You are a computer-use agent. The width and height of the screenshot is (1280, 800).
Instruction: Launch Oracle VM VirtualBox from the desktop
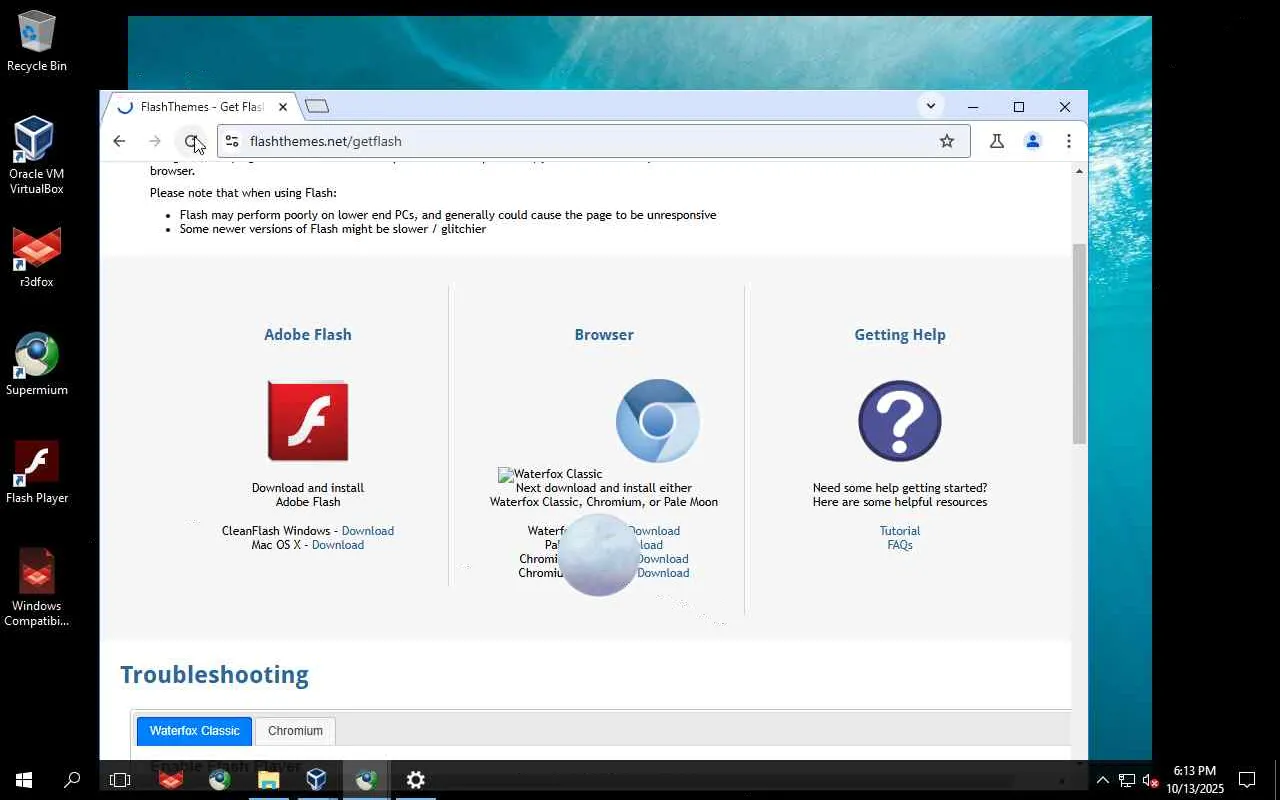tap(36, 155)
